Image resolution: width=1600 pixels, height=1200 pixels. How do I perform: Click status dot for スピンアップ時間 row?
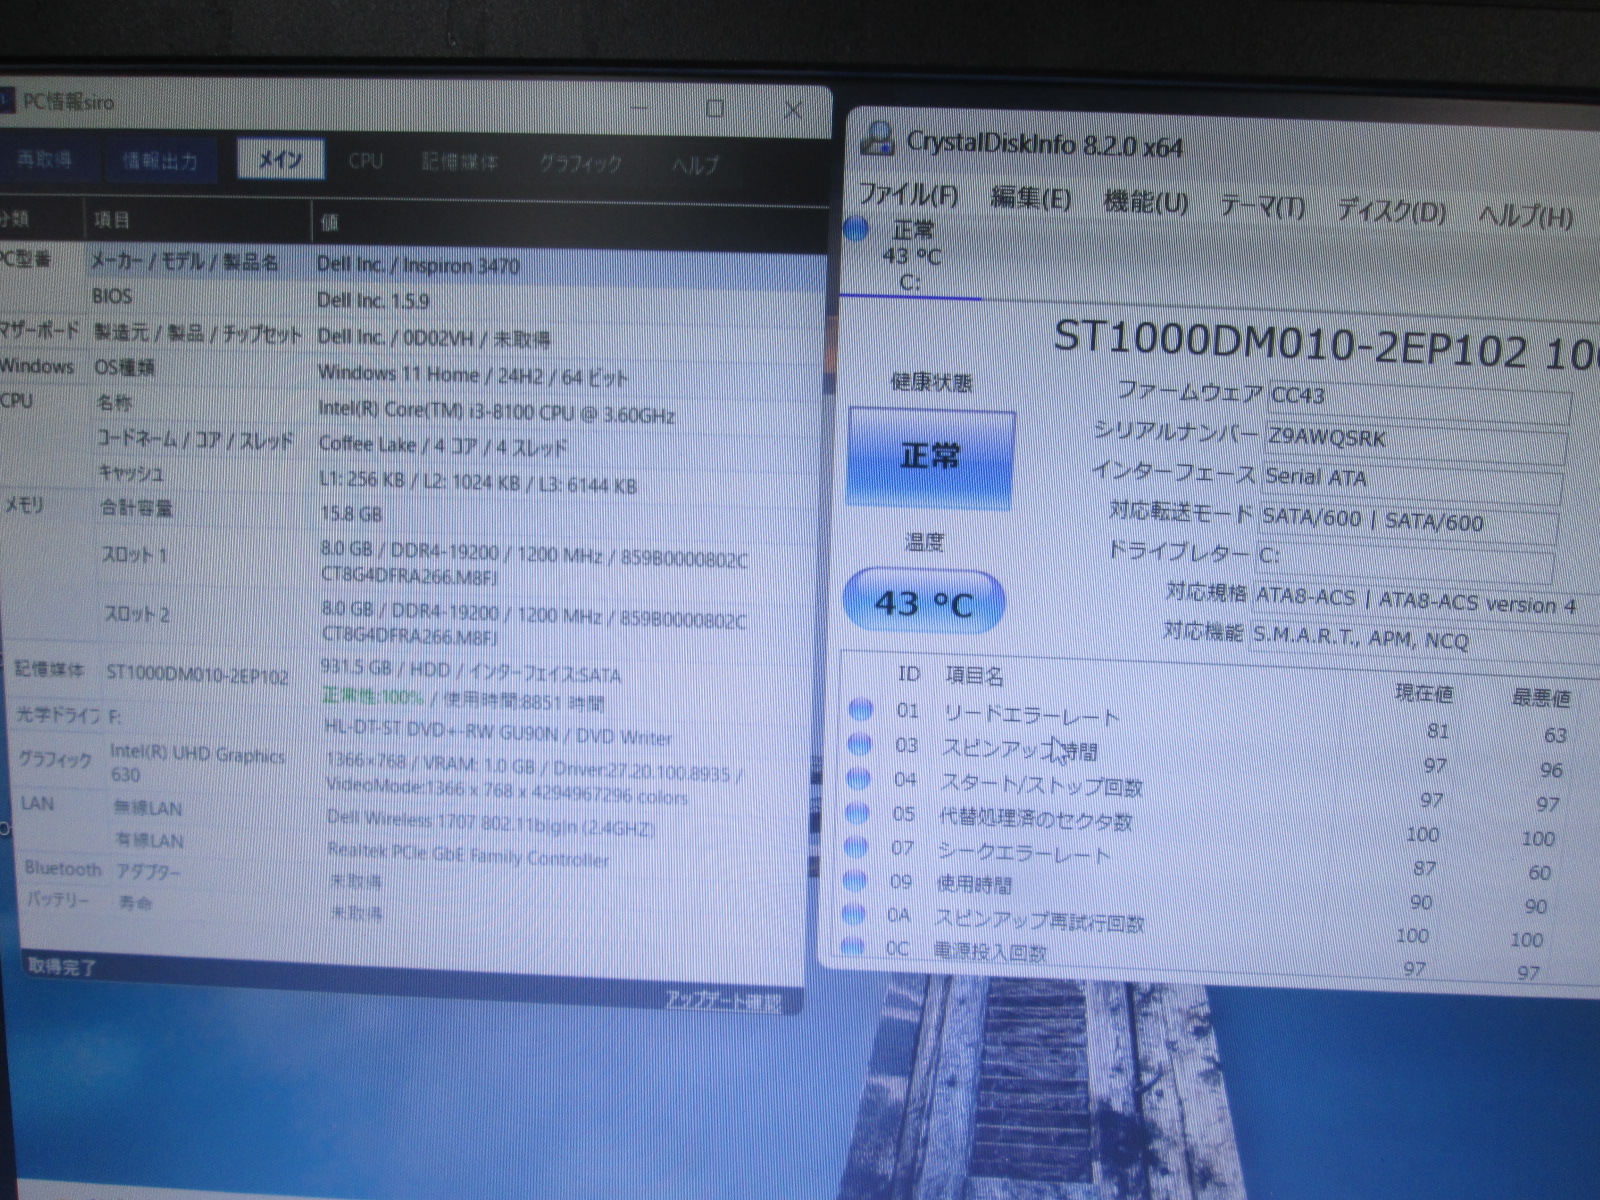point(858,743)
